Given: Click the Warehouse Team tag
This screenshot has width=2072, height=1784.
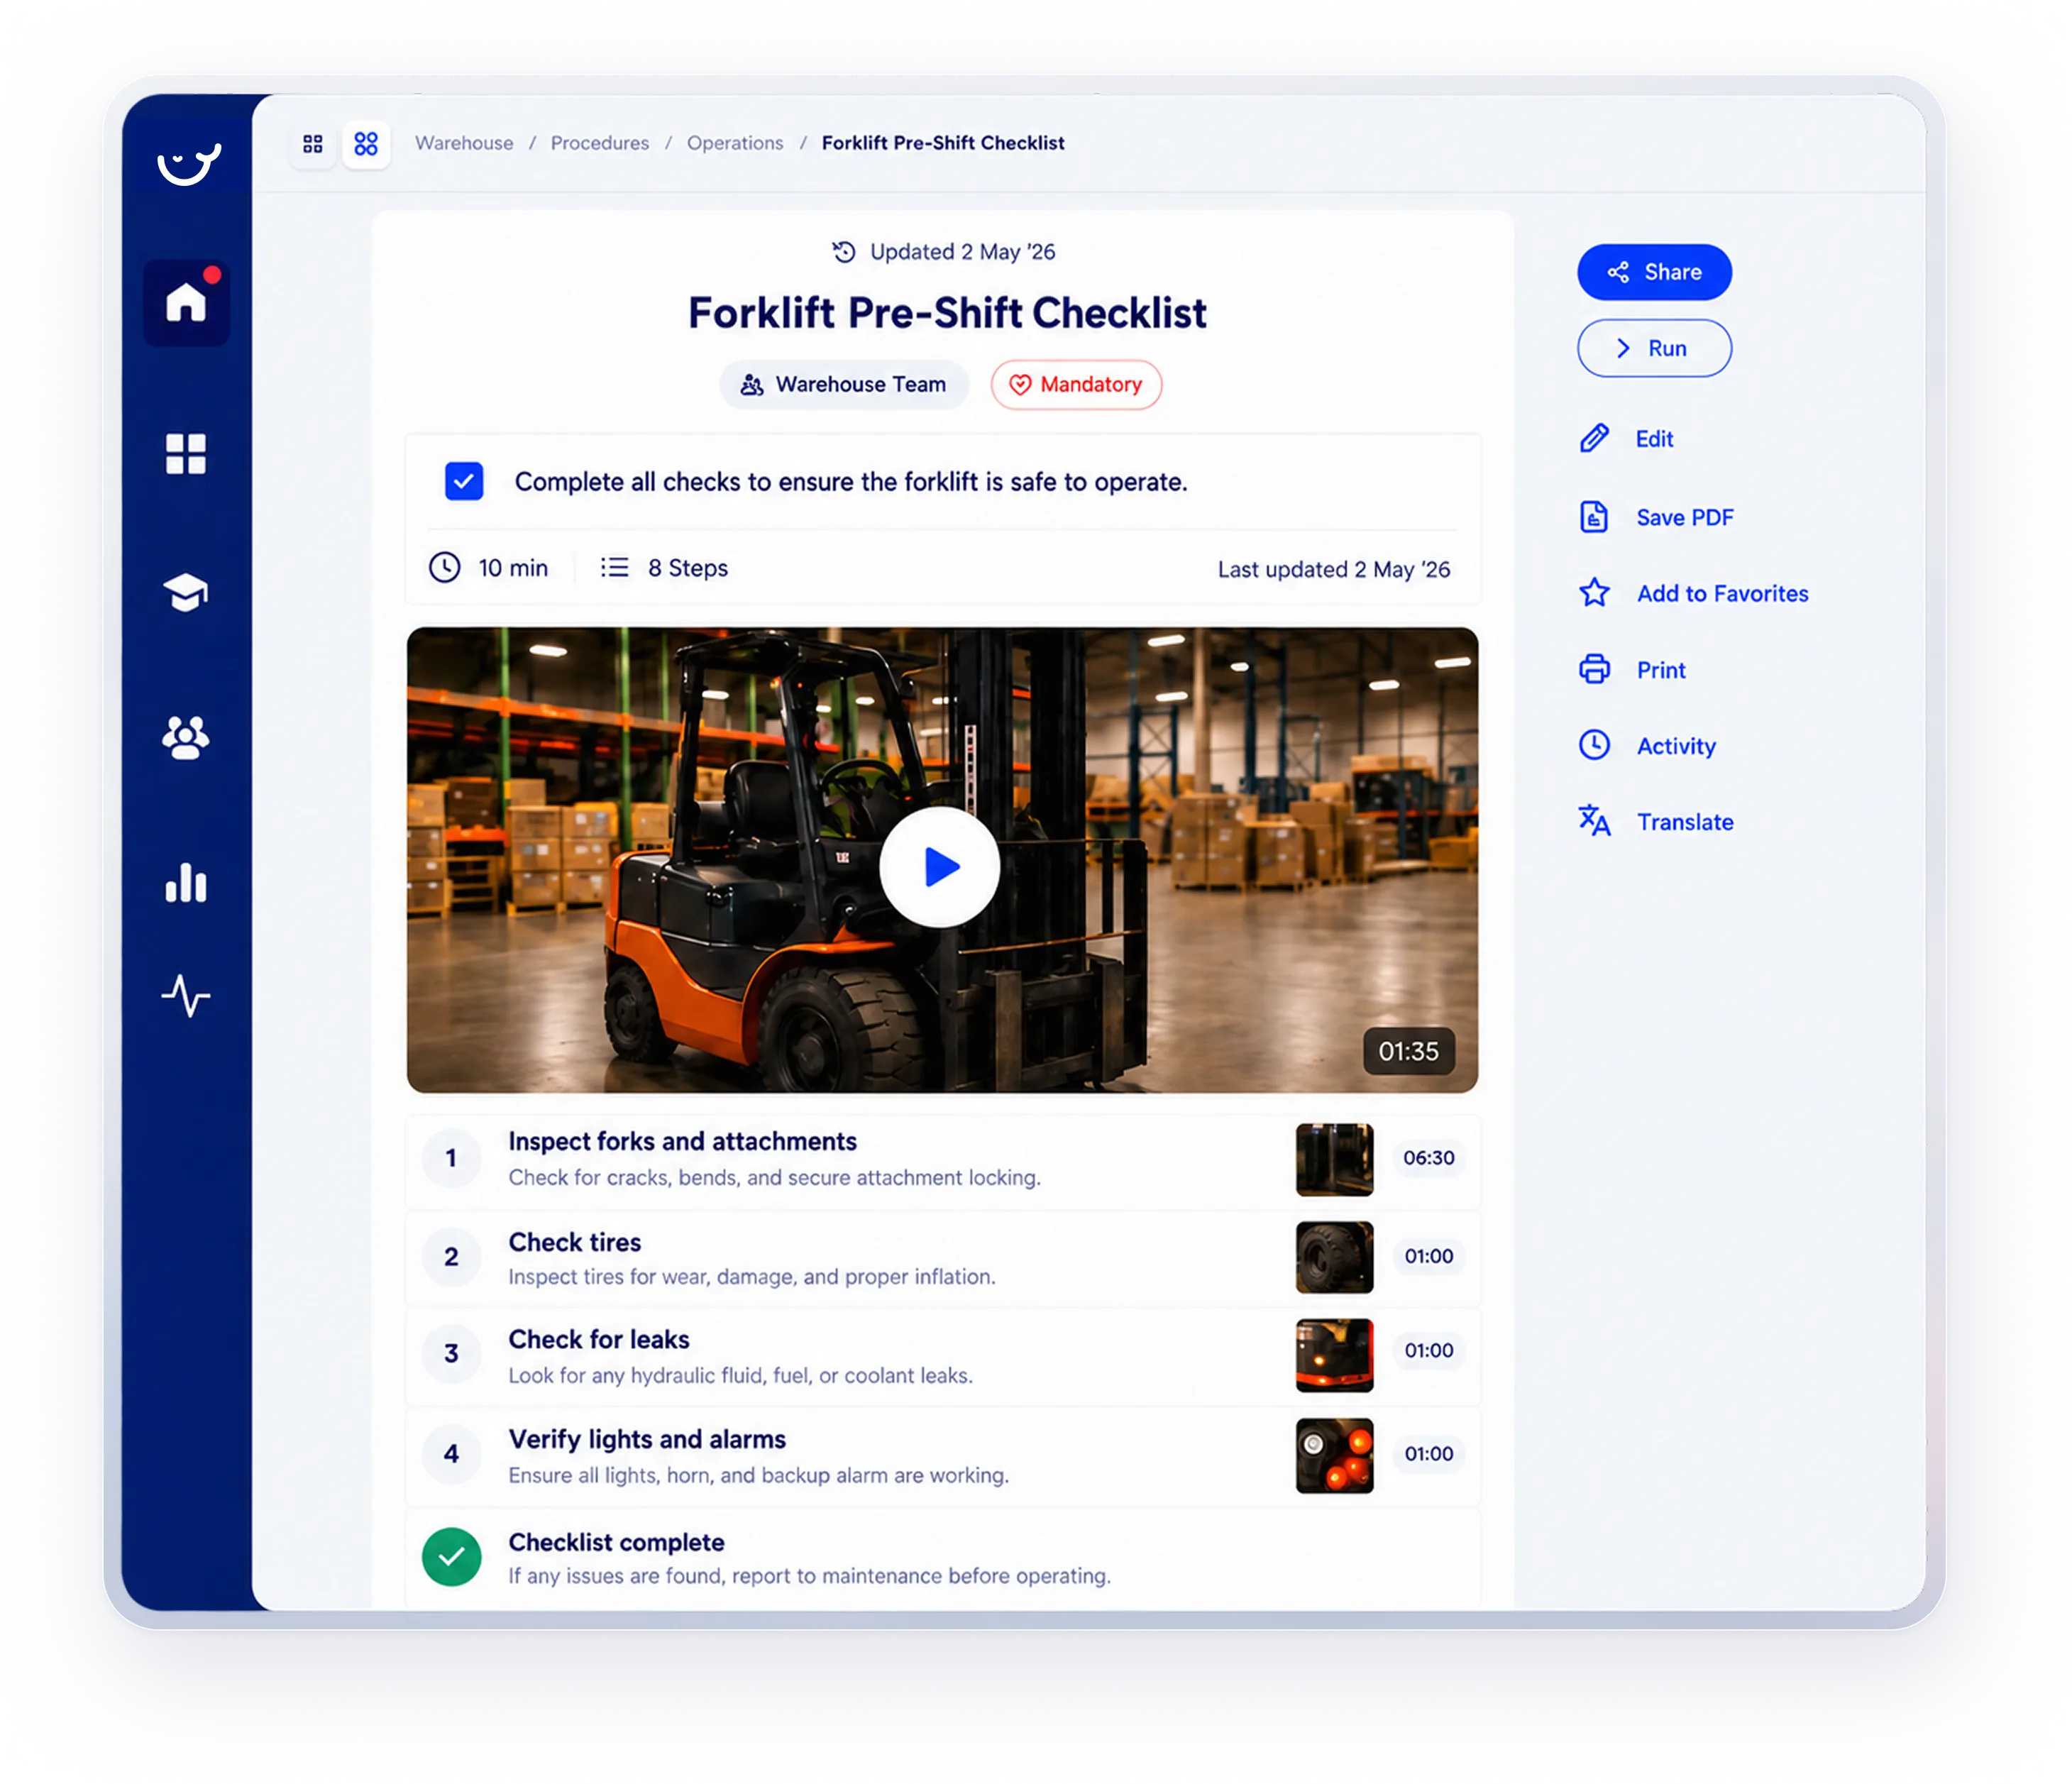Looking at the screenshot, I should tap(844, 385).
